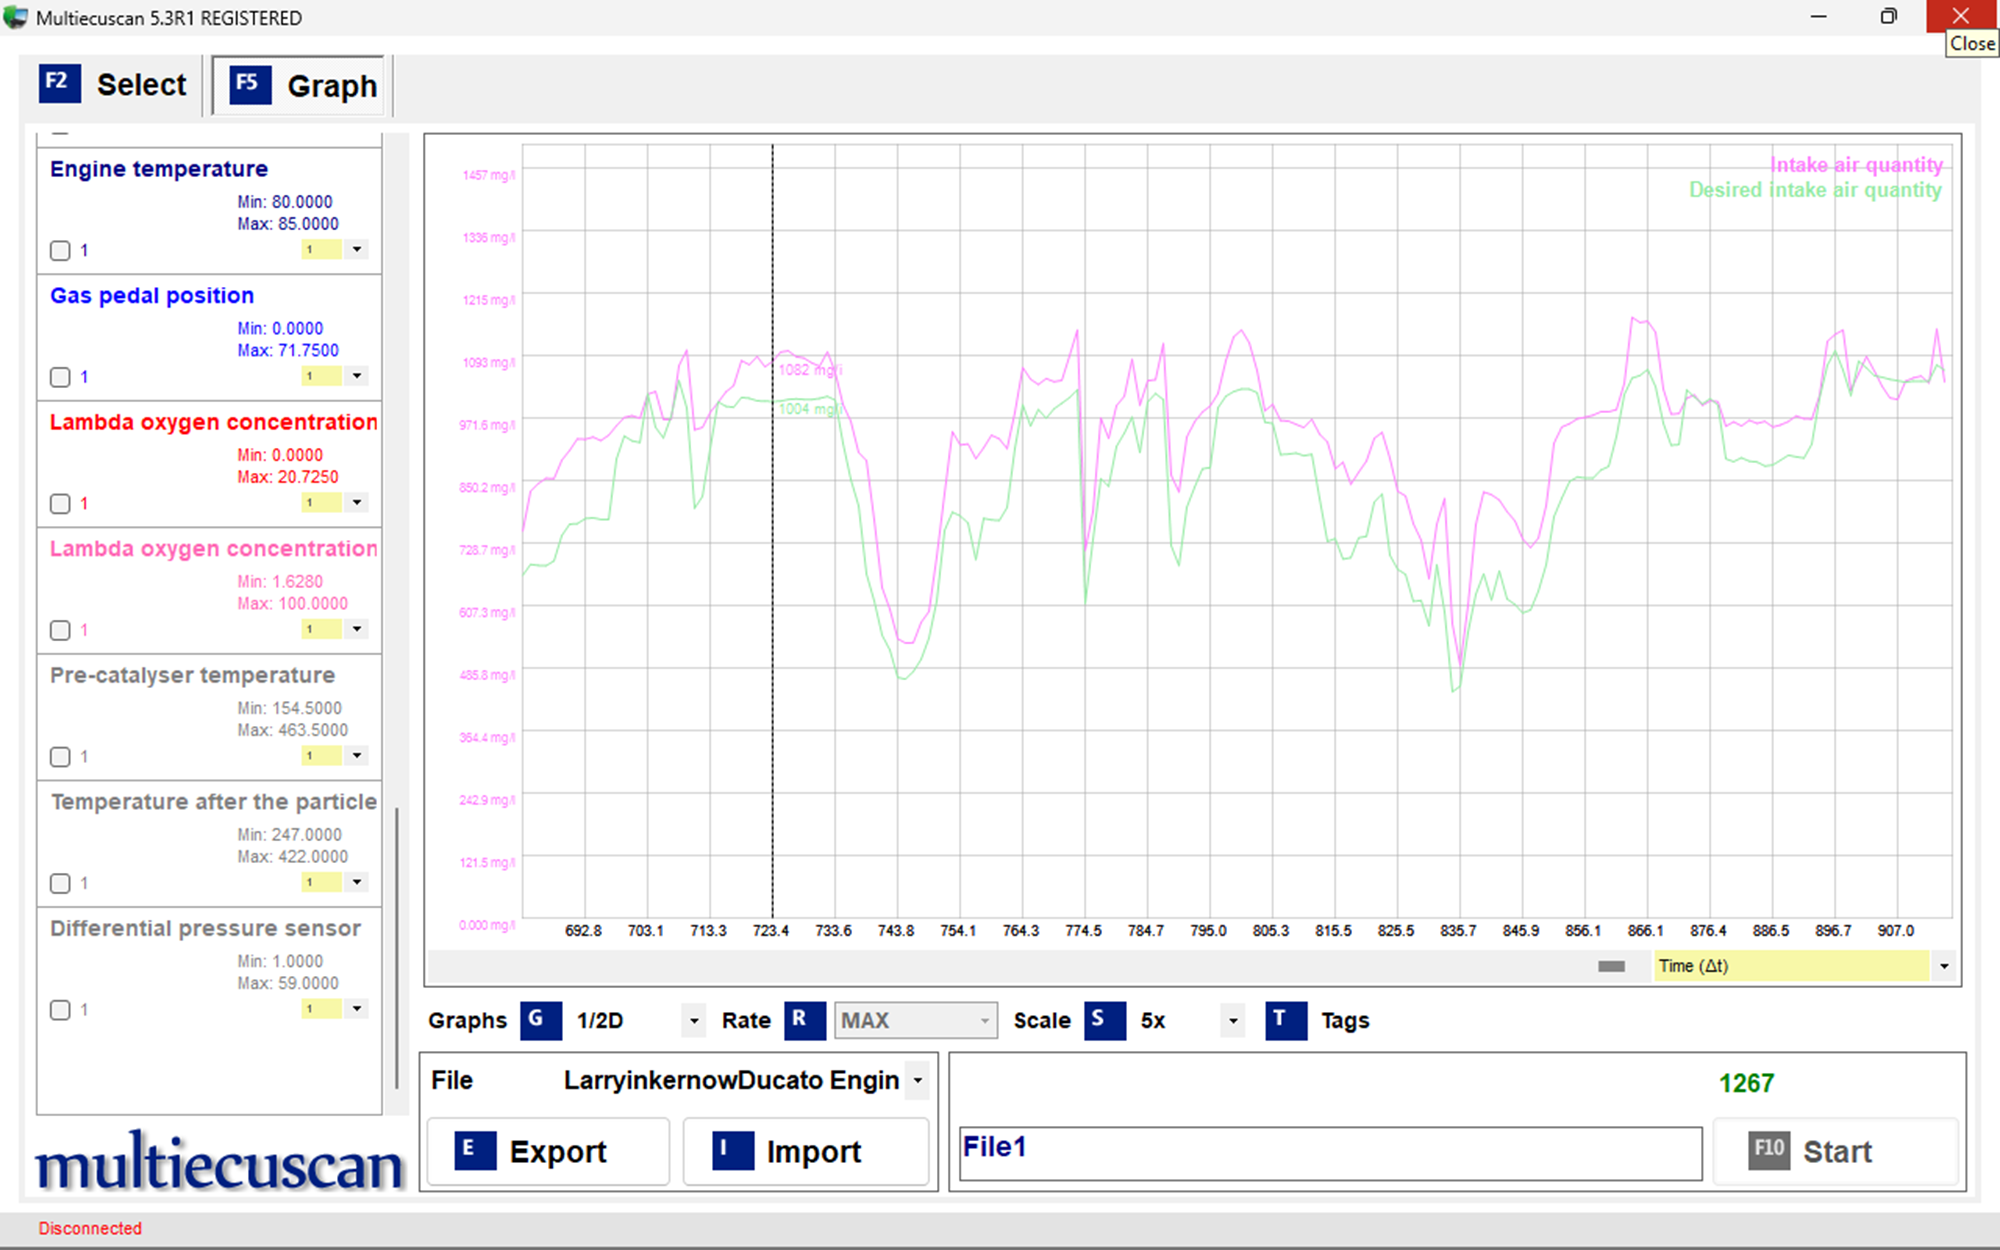Click the File1 name input field

(1330, 1153)
